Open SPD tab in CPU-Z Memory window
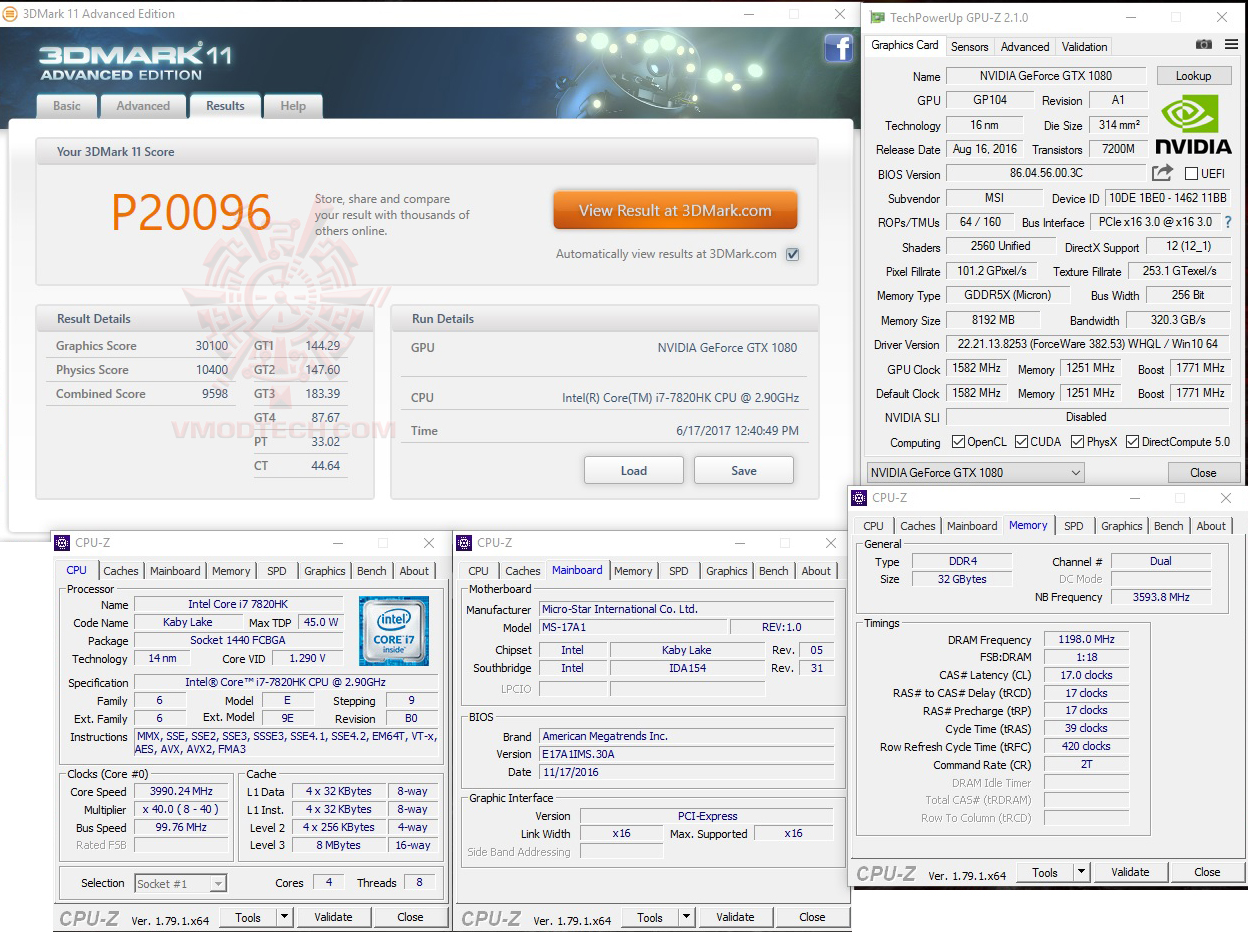 click(x=1074, y=526)
